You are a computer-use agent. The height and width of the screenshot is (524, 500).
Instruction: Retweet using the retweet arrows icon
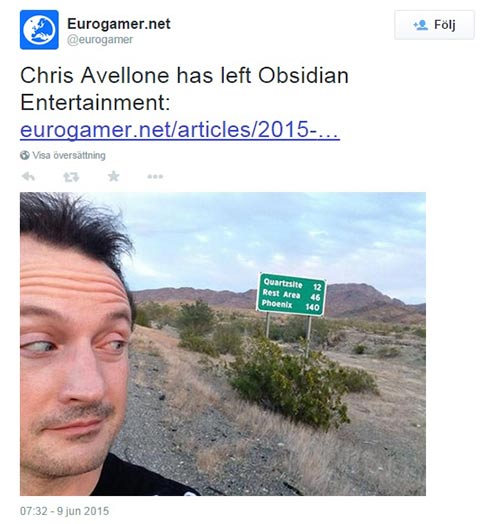71,177
